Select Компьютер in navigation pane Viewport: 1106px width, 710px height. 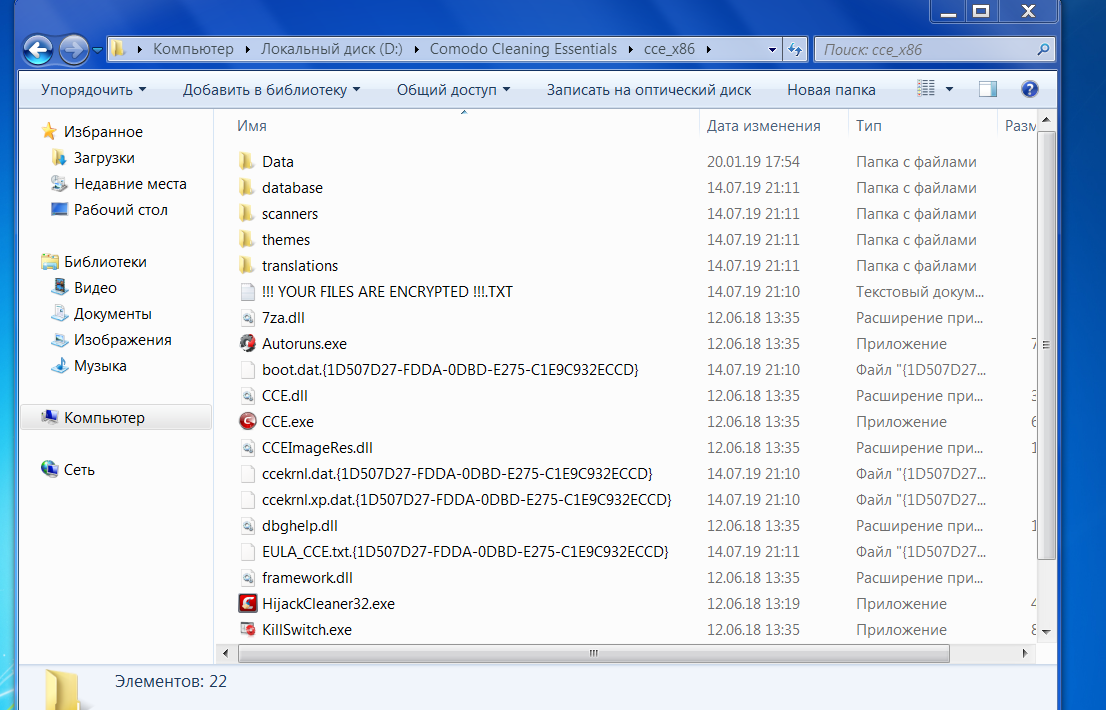116,417
